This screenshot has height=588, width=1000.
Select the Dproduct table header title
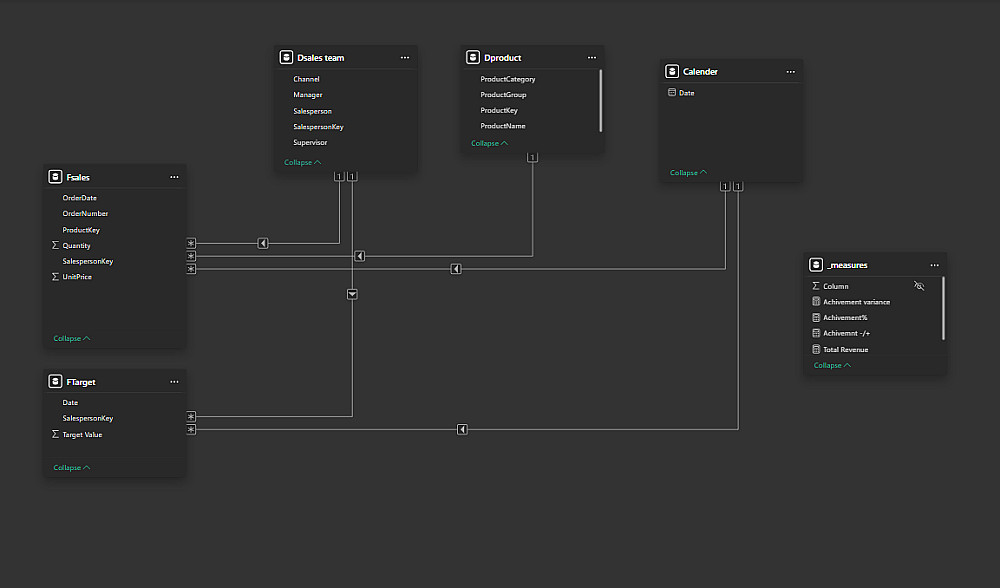(503, 57)
